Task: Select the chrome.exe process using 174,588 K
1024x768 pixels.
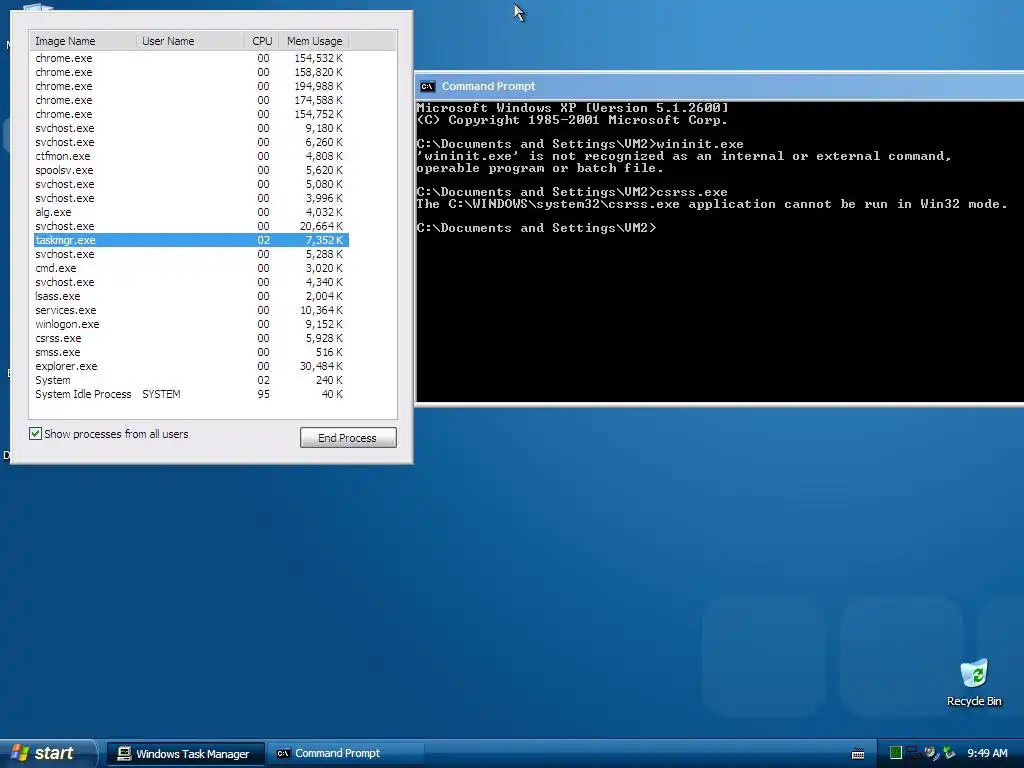Action: [191, 101]
